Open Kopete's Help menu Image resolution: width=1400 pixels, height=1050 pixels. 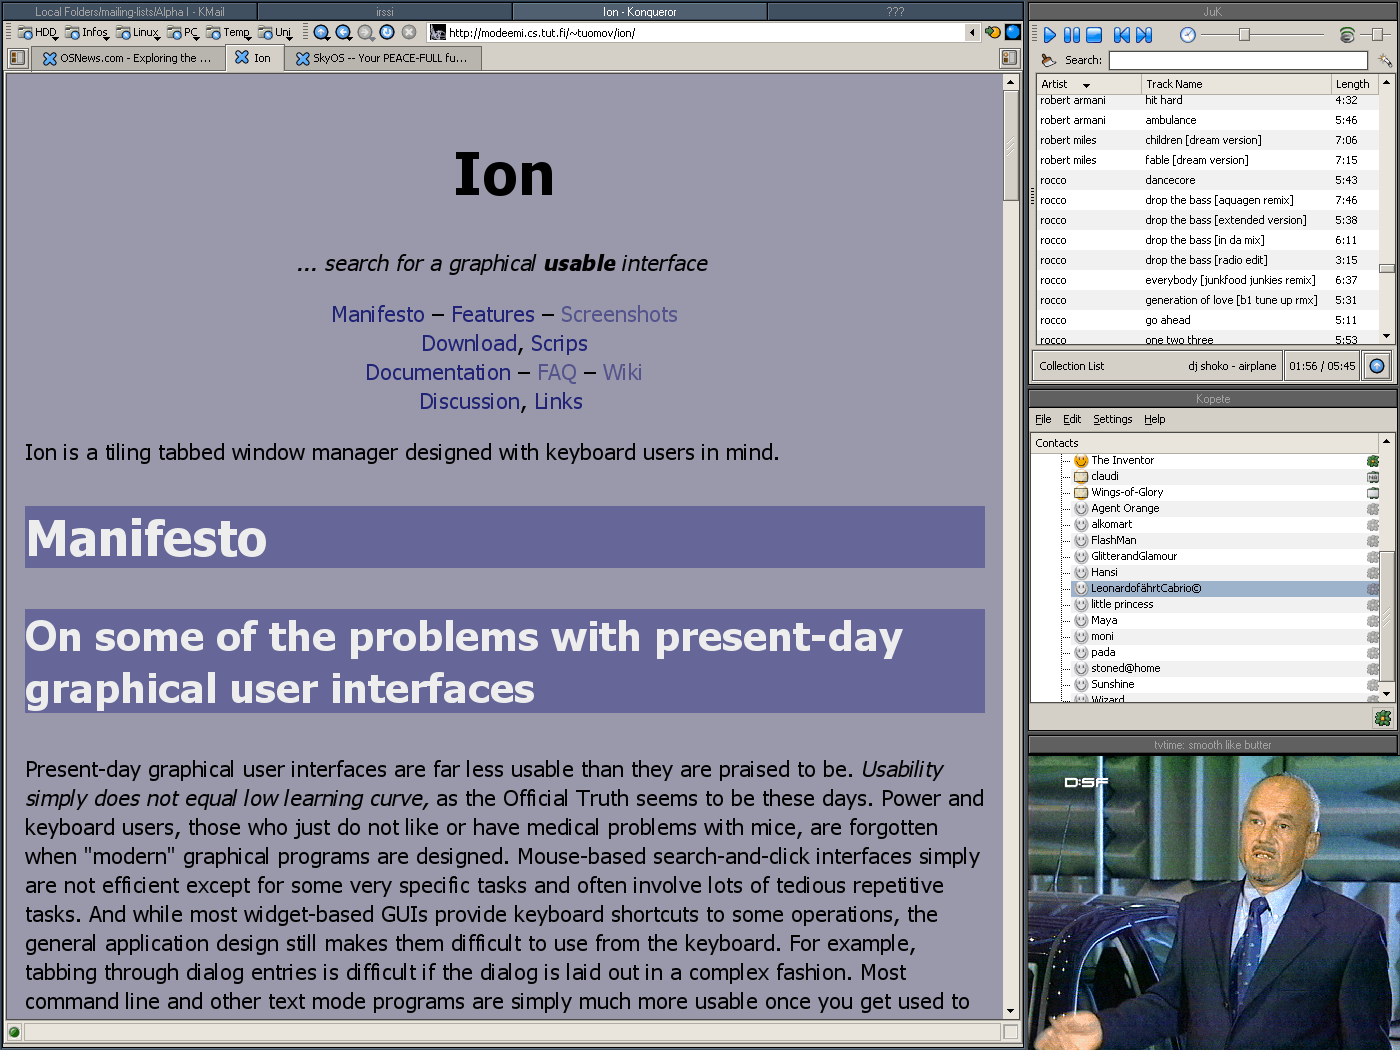click(1155, 419)
